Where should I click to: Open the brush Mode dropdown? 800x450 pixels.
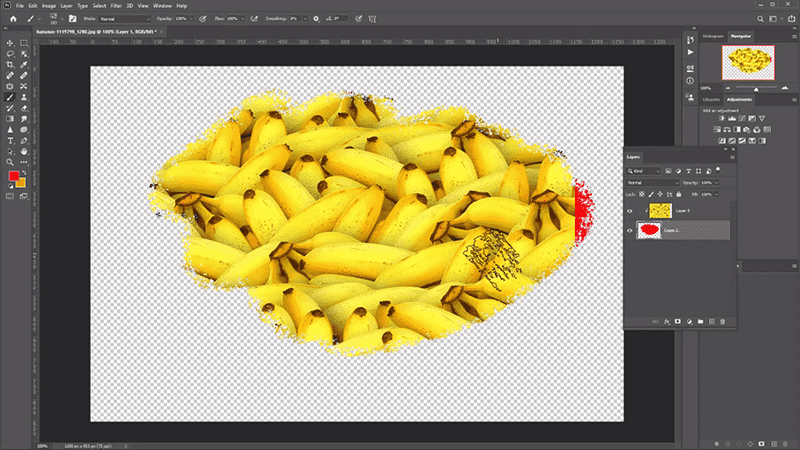[x=125, y=19]
